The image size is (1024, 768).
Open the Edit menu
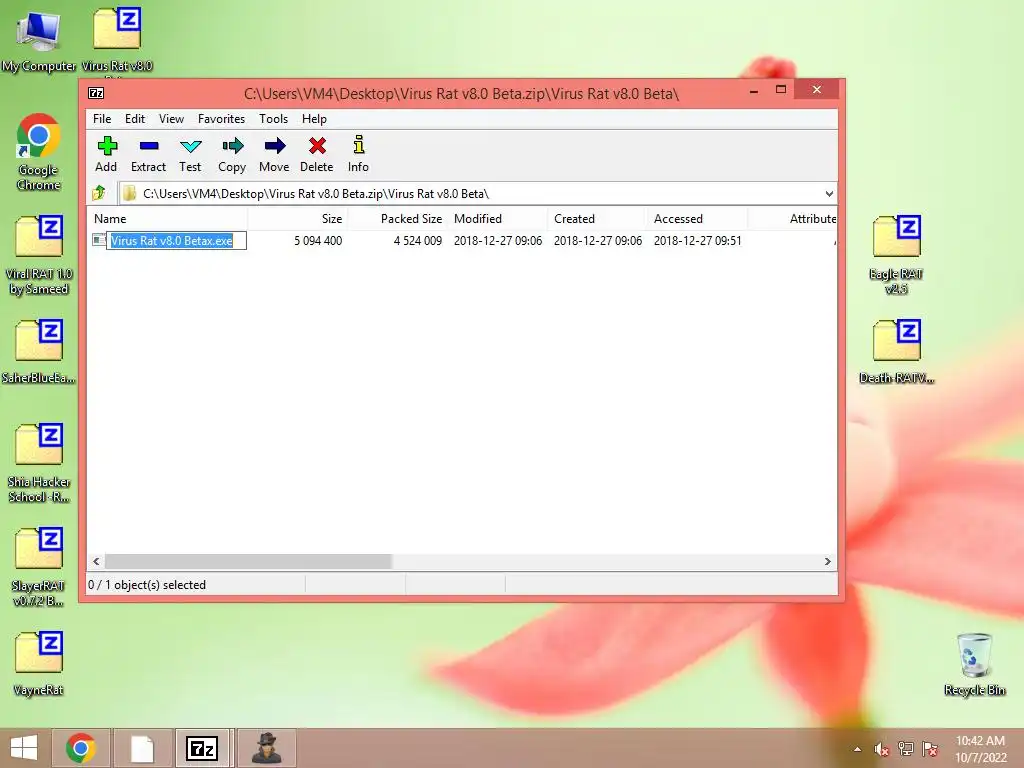pyautogui.click(x=135, y=118)
